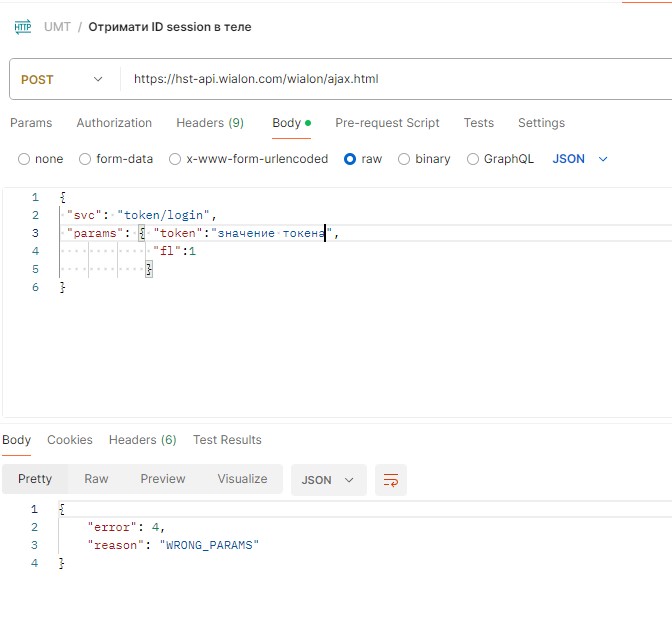The height and width of the screenshot is (626, 672).
Task: Toggle word wrap icon in response
Action: click(390, 480)
